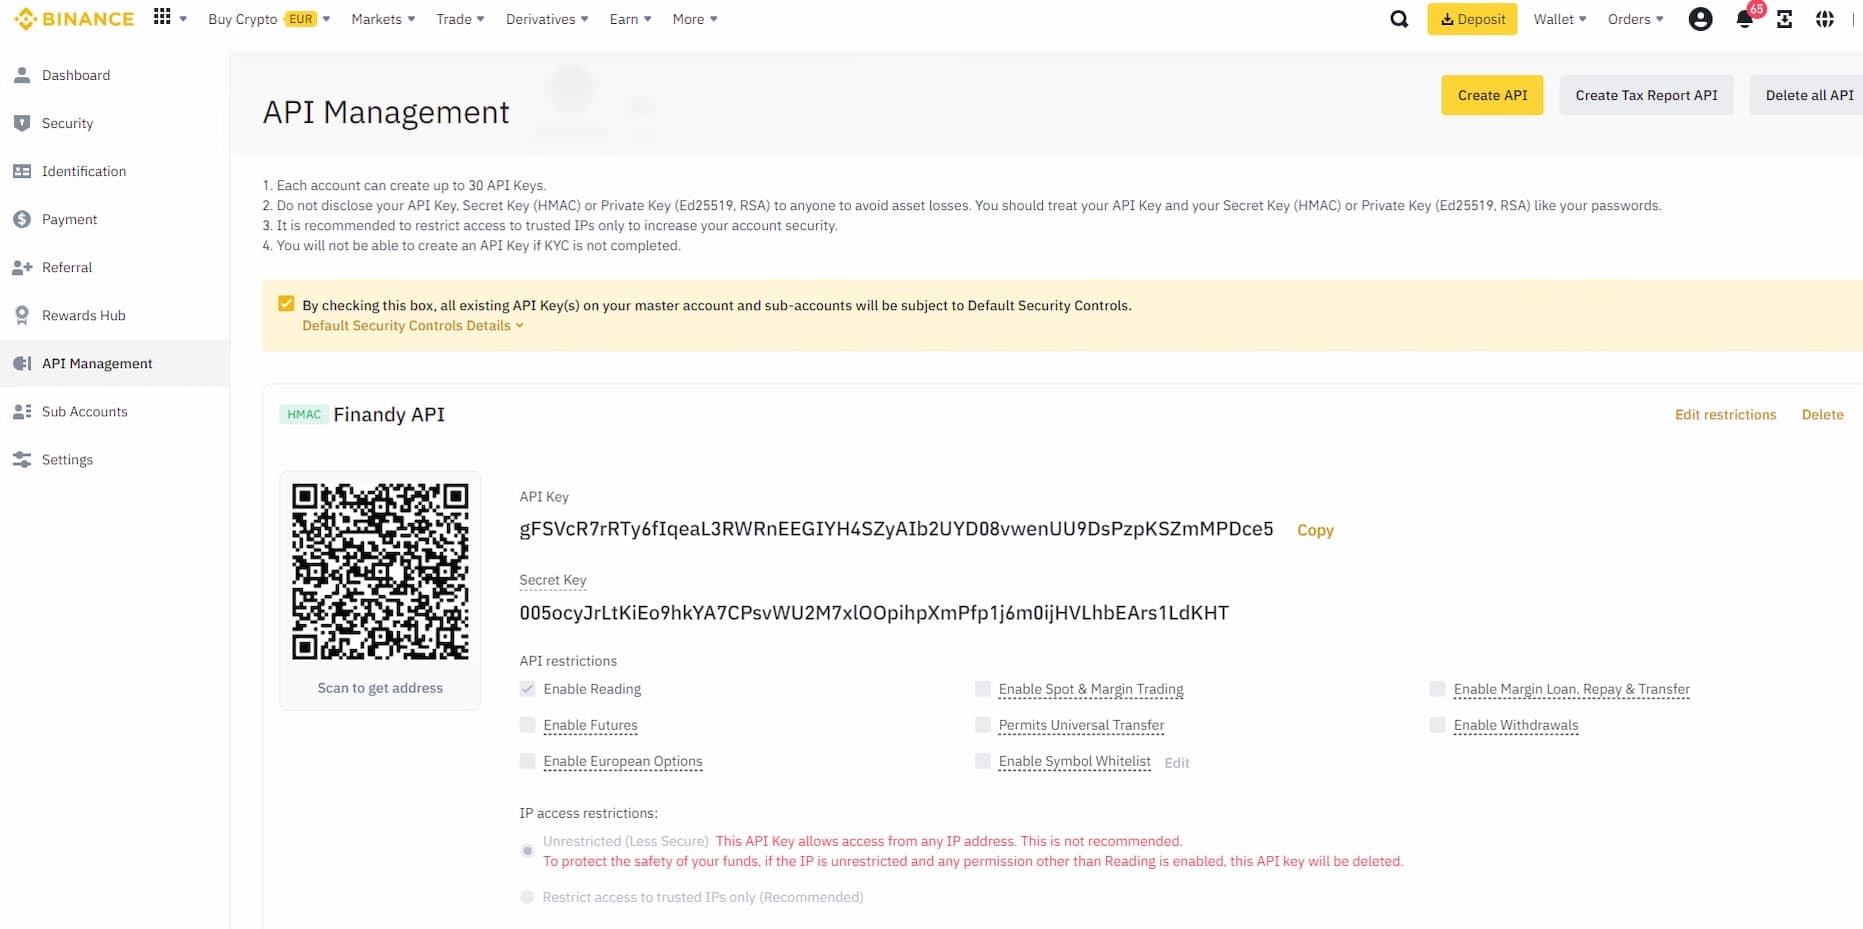
Task: Click the QR code image
Action: (380, 571)
